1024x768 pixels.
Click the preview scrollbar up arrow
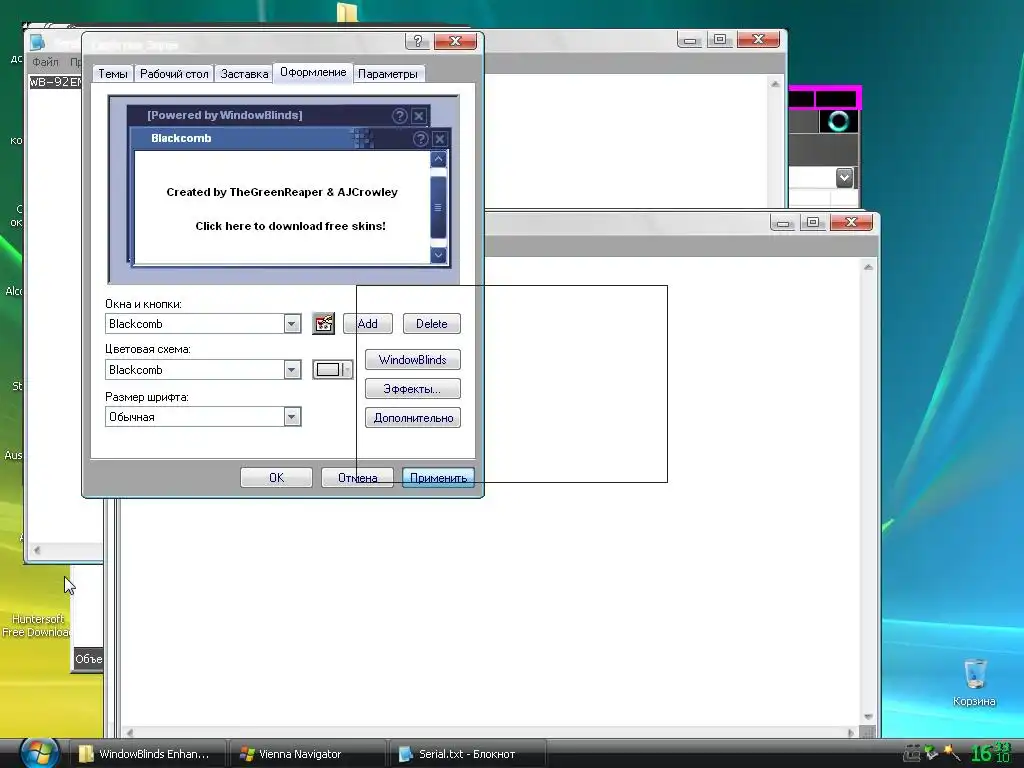[x=438, y=159]
